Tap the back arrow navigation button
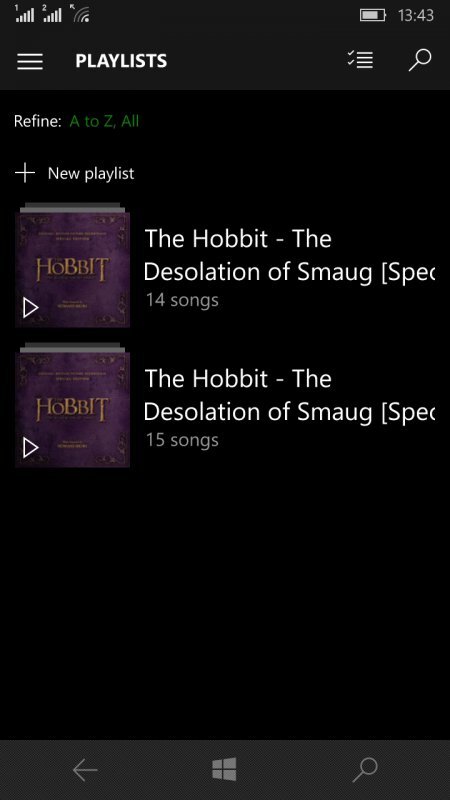The image size is (450, 800). click(85, 770)
